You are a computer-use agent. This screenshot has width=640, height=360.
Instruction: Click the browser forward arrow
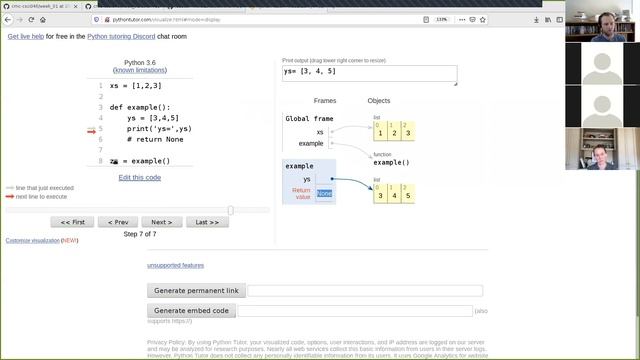[20, 20]
